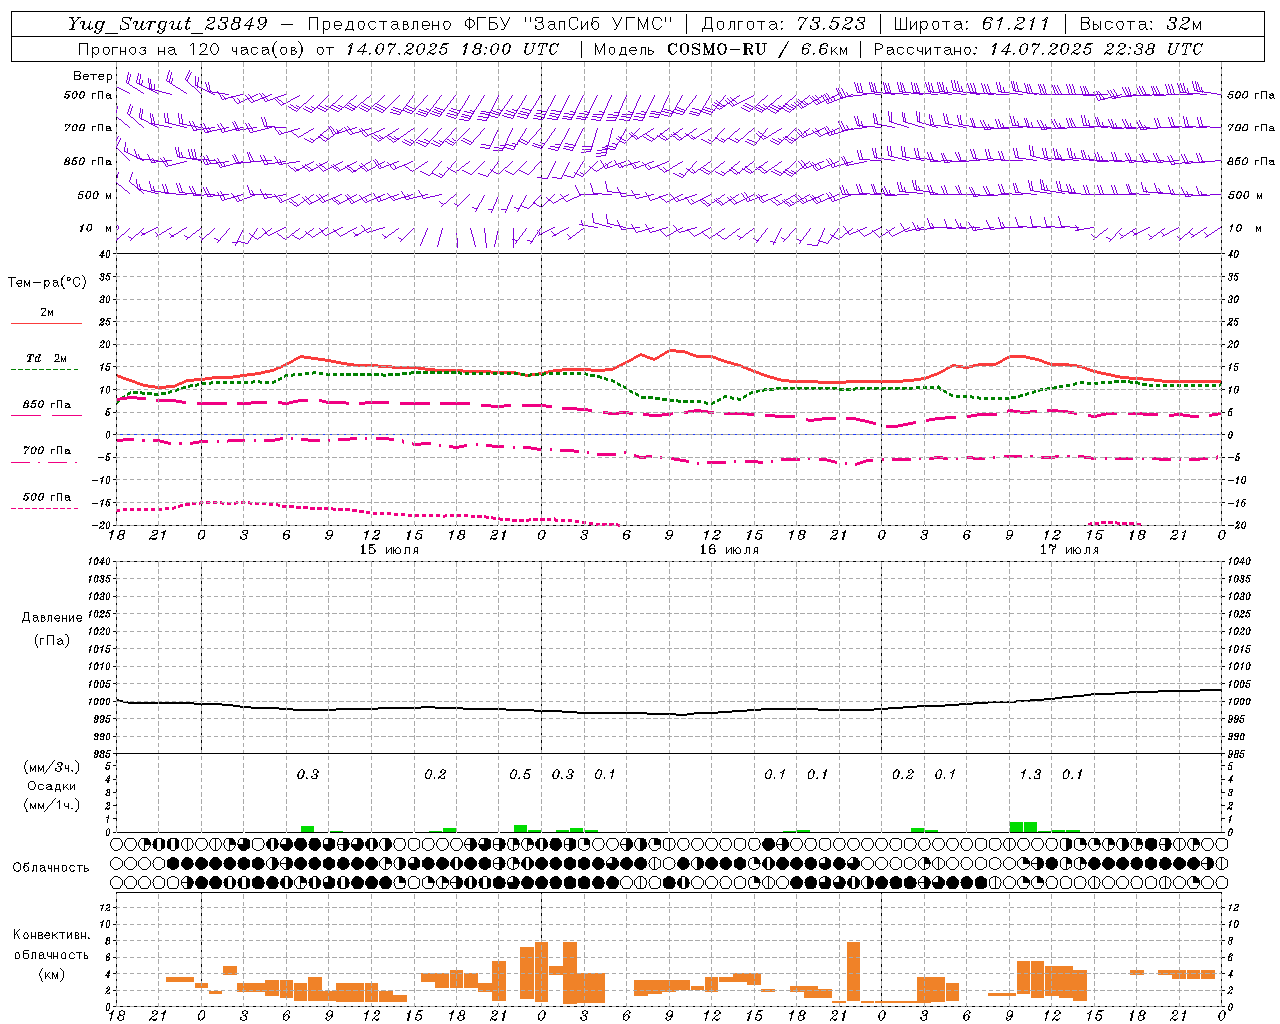The height and width of the screenshot is (1024, 1280).
Task: Select the "Прогноз на 120 часа(ов)" forecast start text
Action: coord(192,49)
